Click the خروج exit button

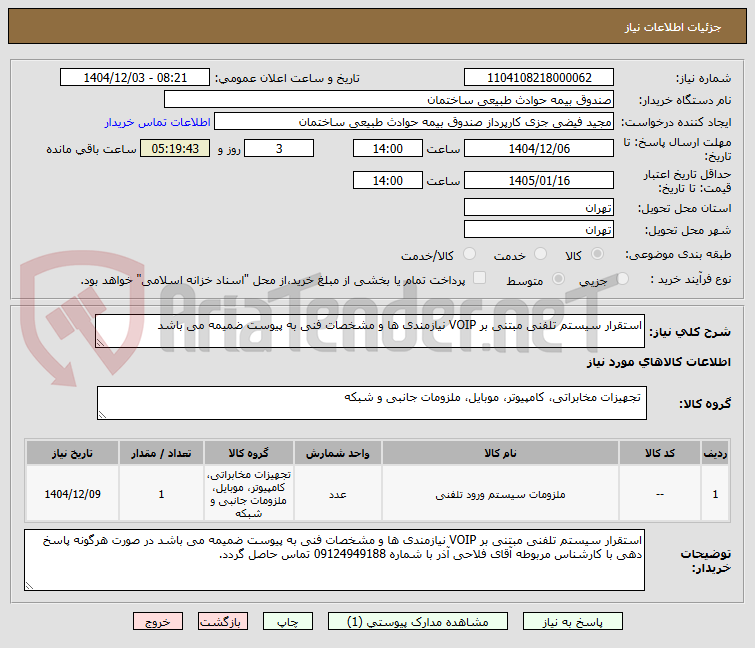tap(158, 622)
